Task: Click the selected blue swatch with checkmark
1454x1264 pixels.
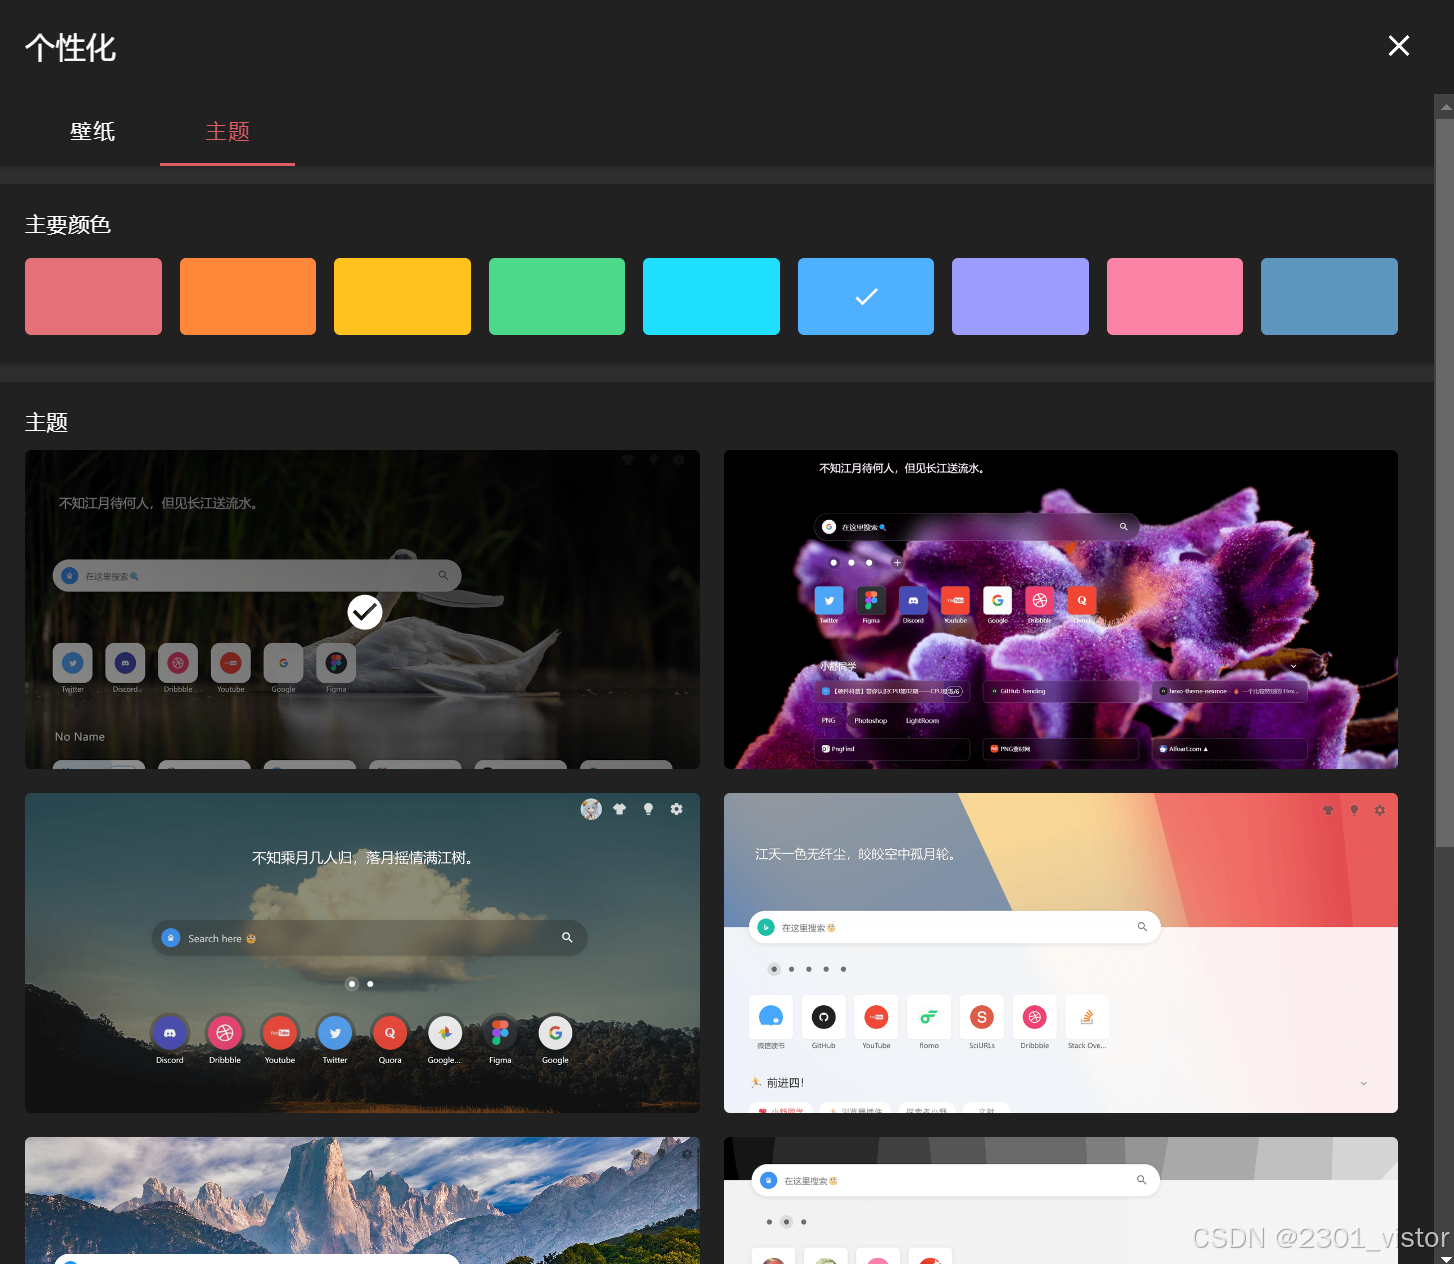Action: point(866,296)
